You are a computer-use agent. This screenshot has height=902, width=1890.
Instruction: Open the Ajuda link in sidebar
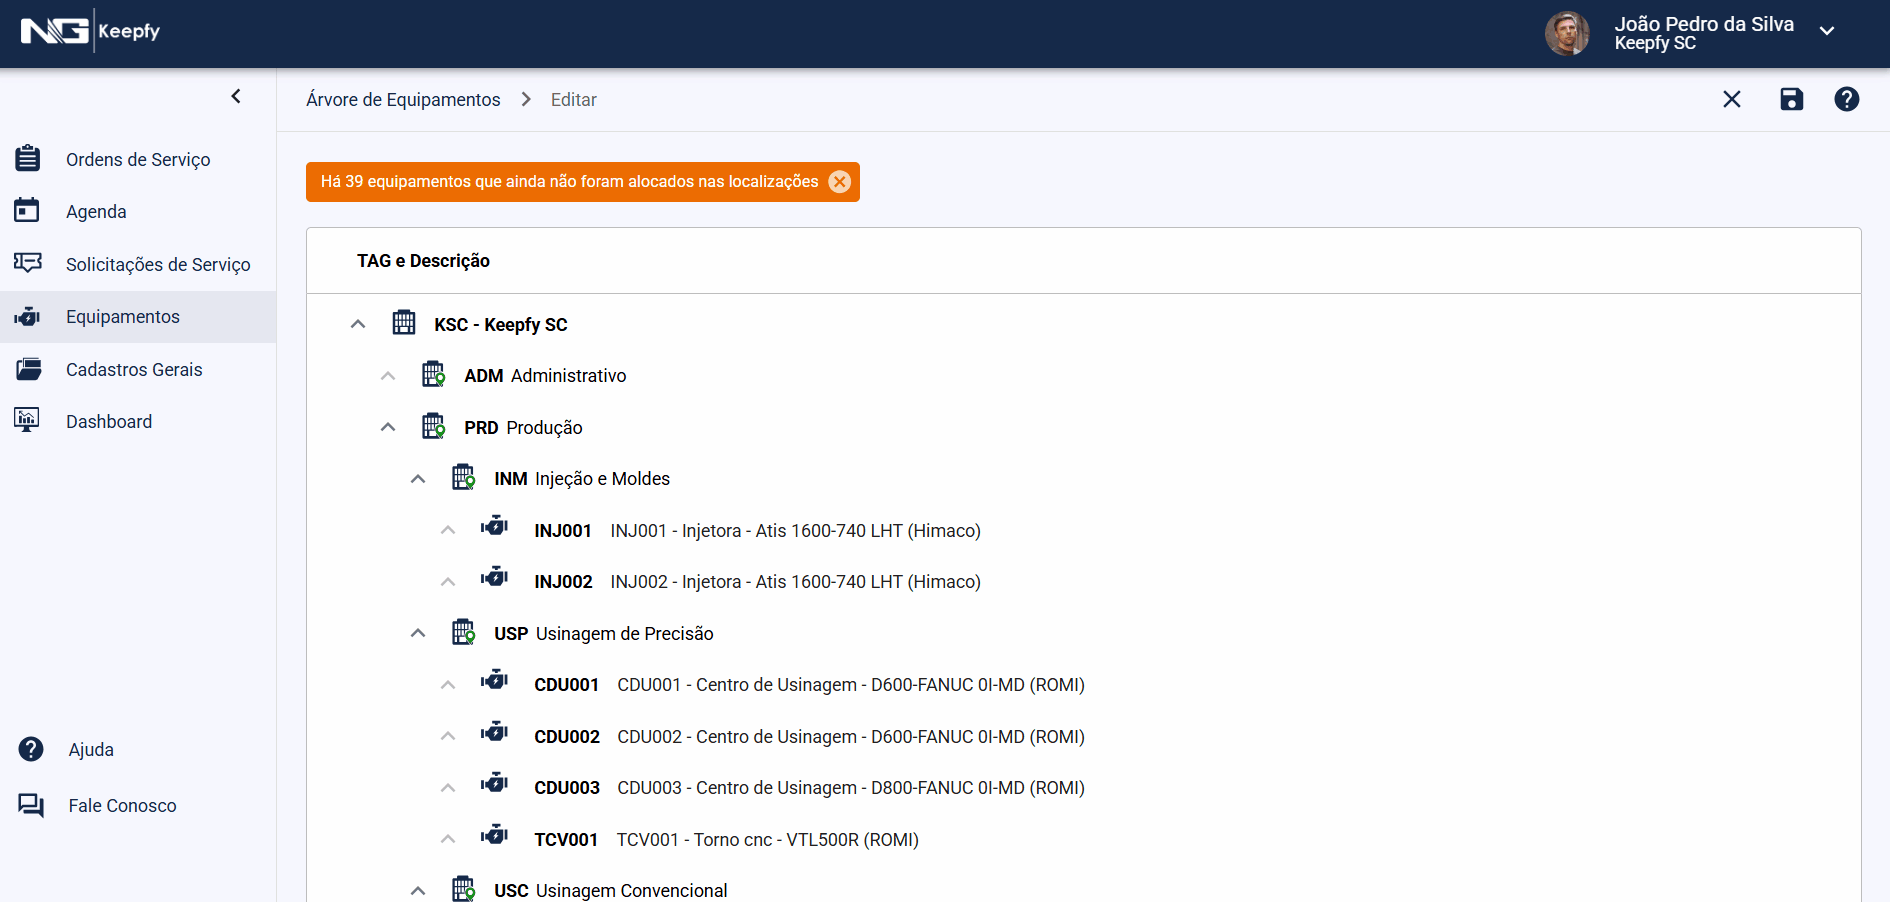91,749
